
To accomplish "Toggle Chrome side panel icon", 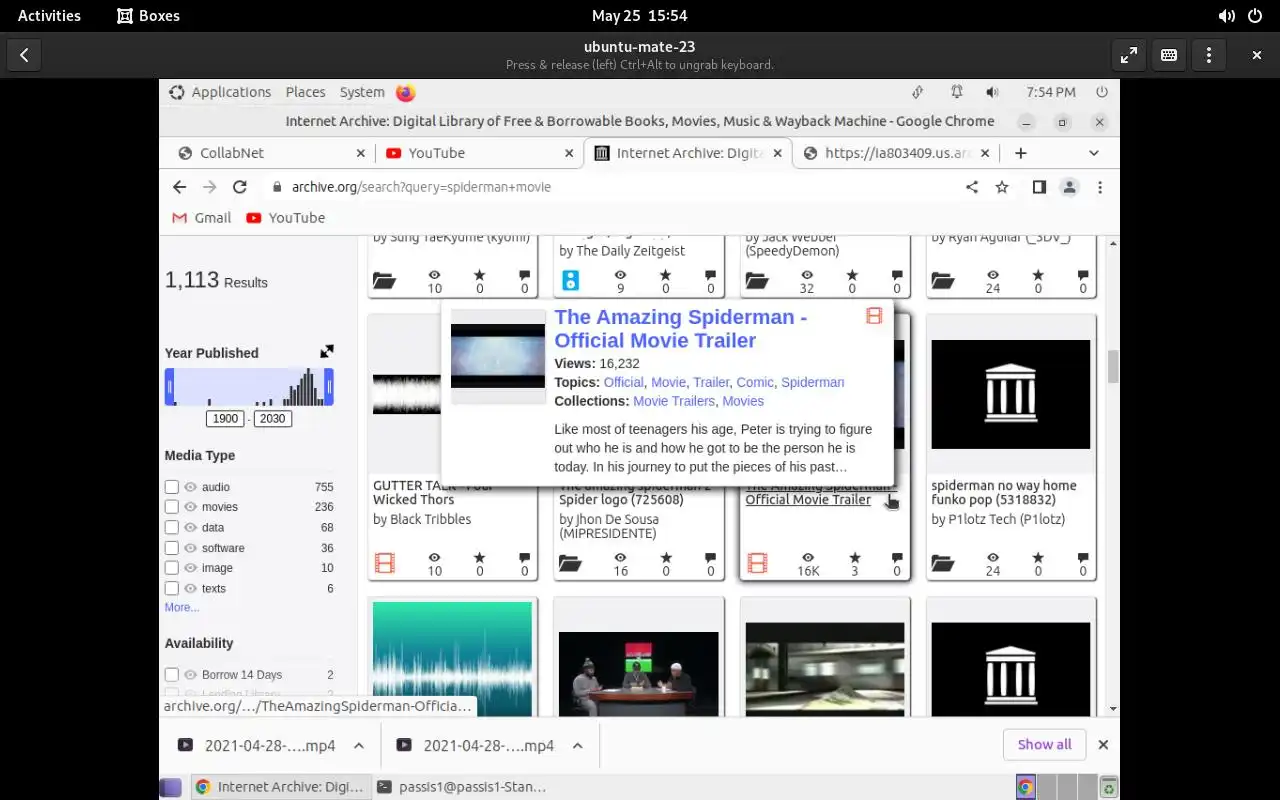I will pos(1039,187).
